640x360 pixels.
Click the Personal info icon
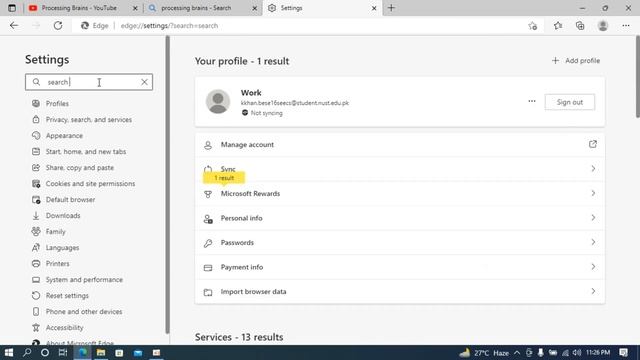coord(208,219)
